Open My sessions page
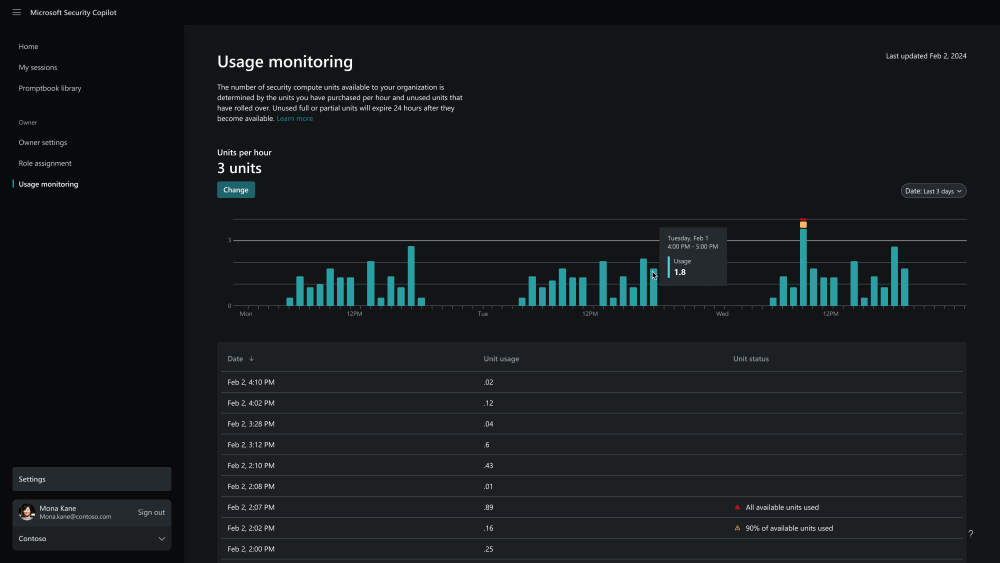 [x=38, y=67]
